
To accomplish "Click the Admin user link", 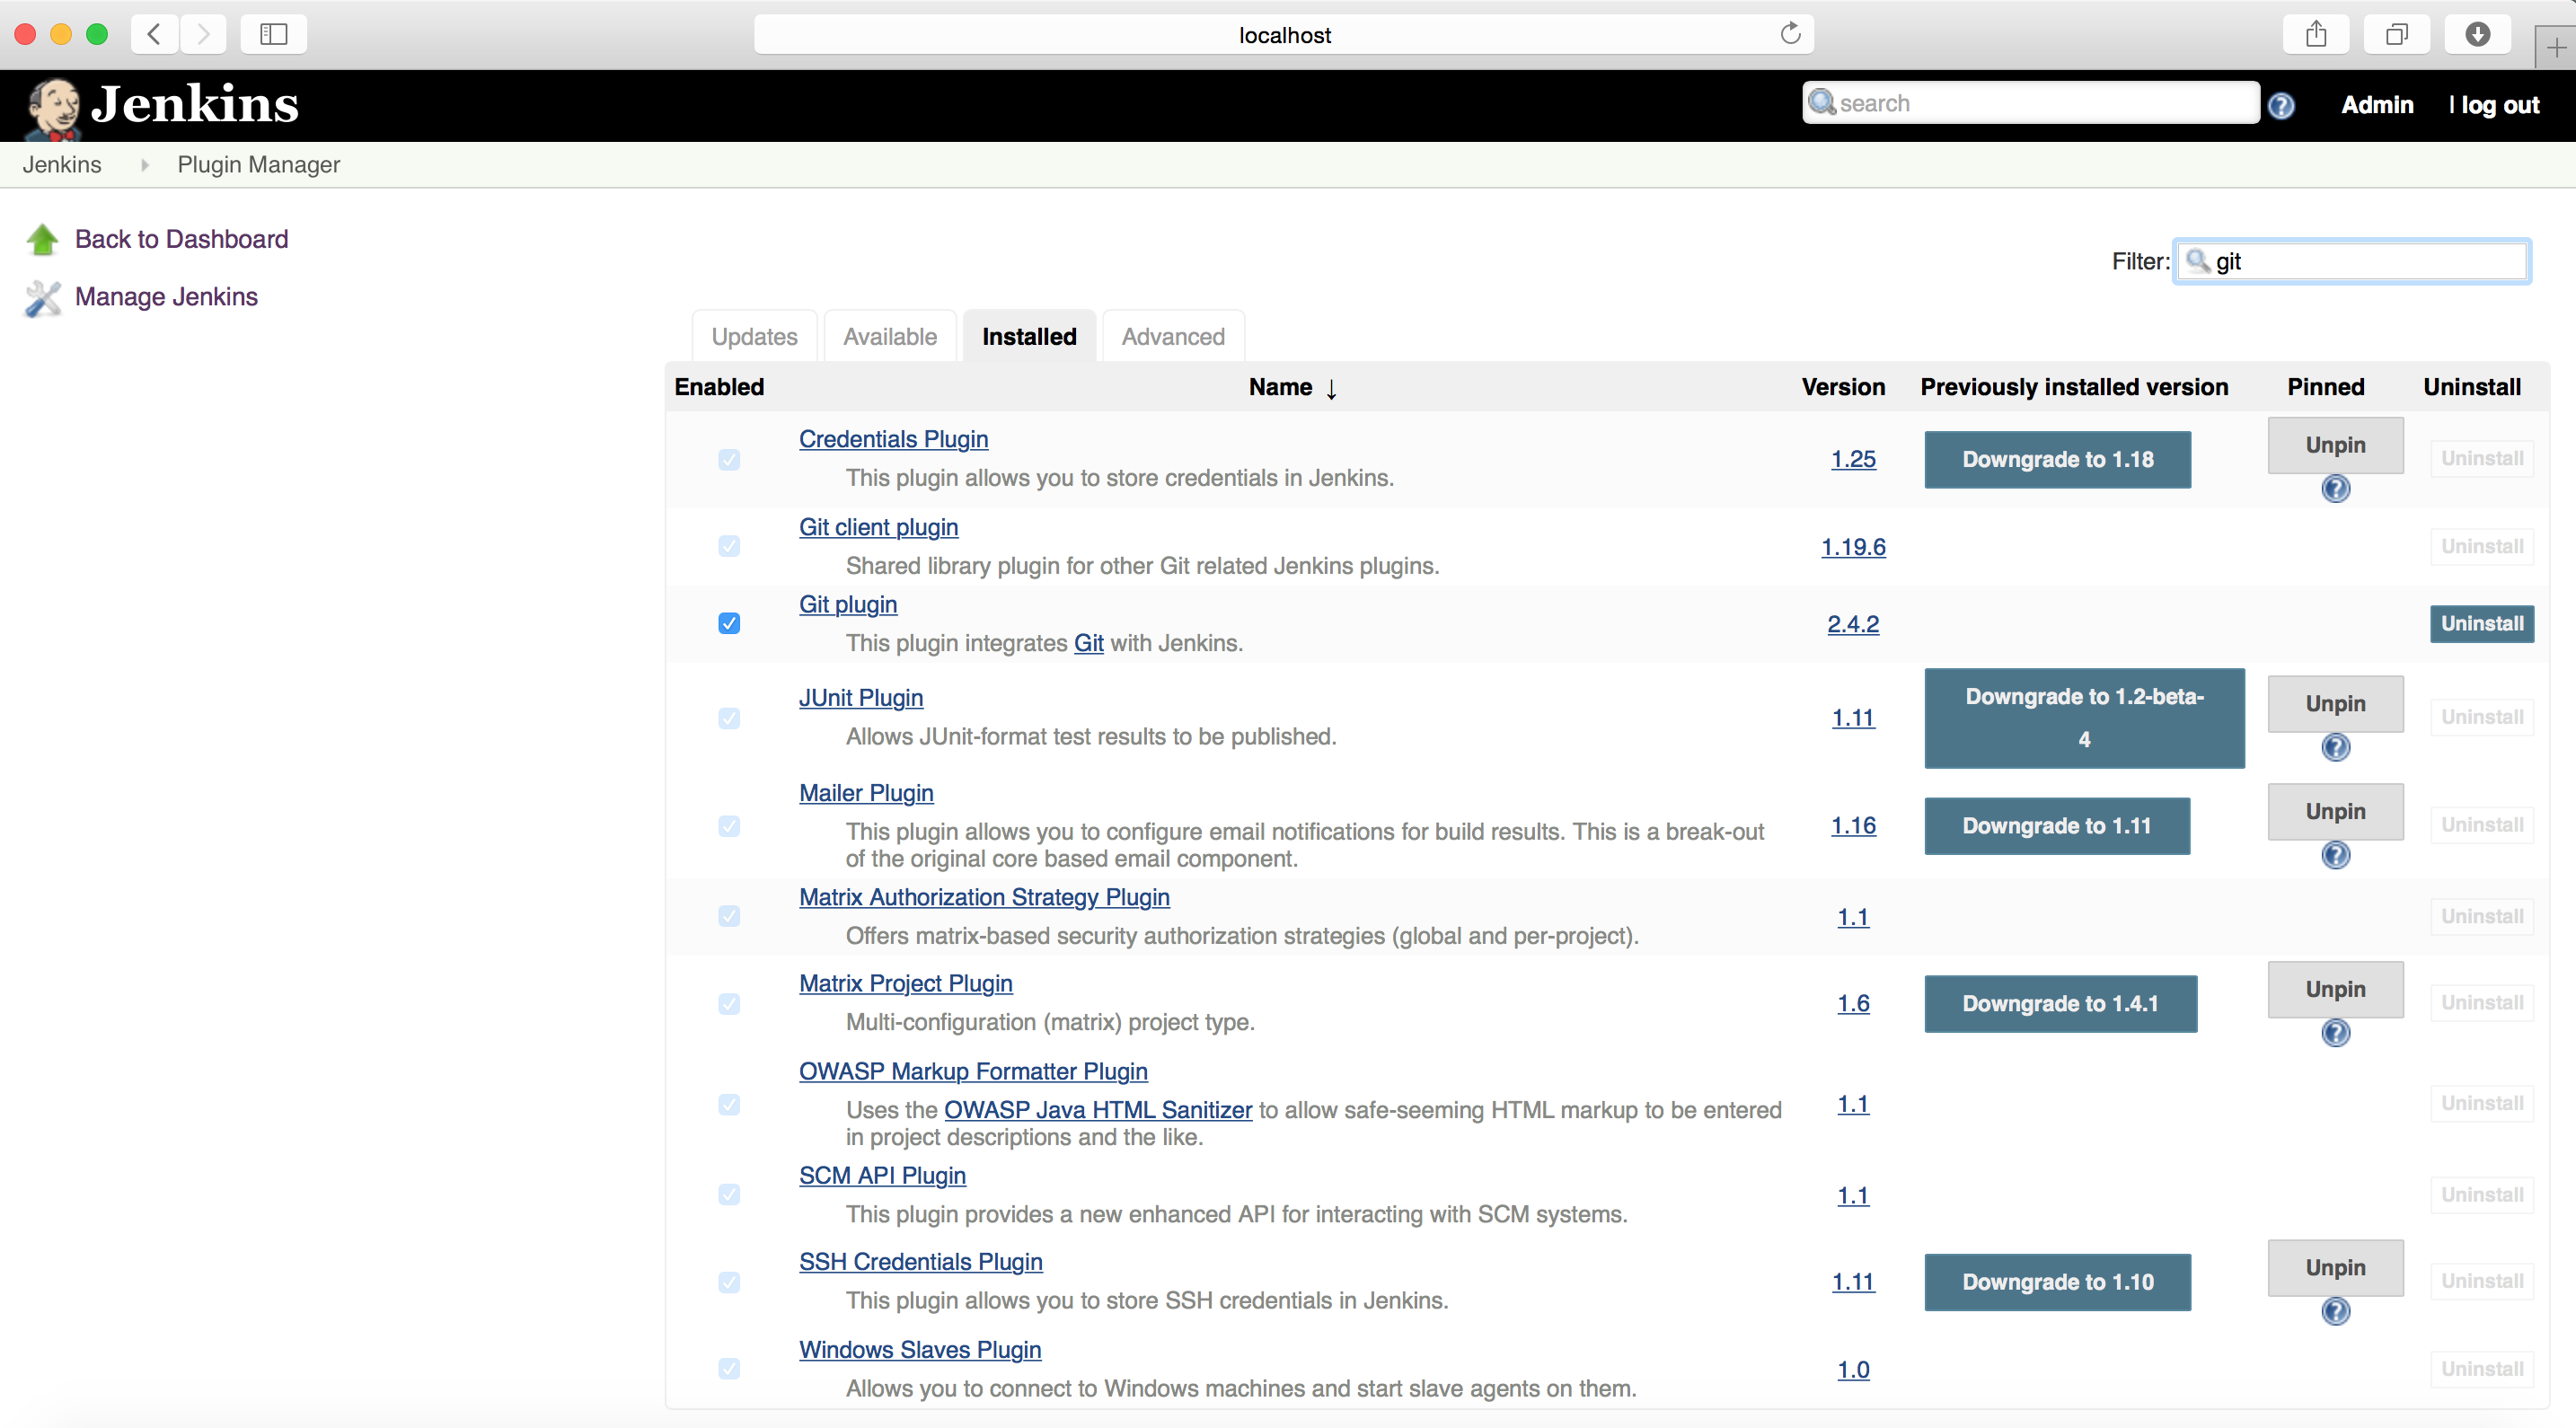I will pyautogui.click(x=2377, y=105).
